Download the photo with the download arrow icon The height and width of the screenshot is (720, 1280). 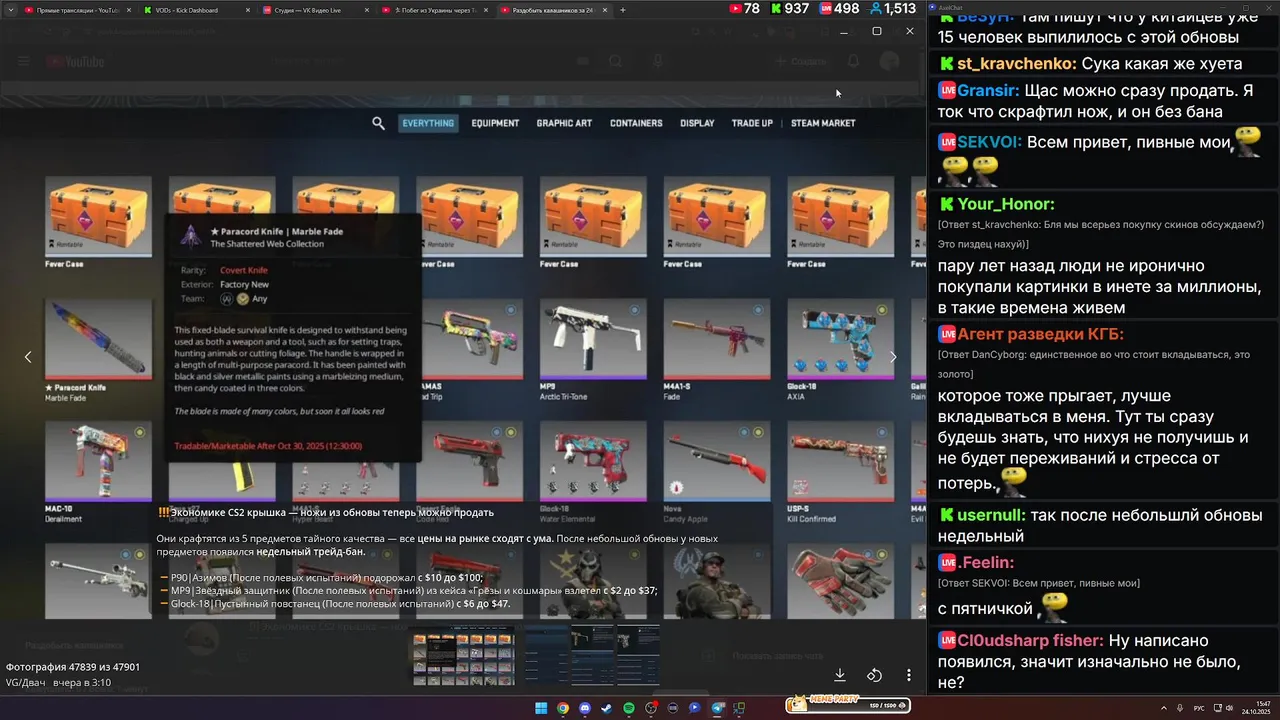click(840, 675)
